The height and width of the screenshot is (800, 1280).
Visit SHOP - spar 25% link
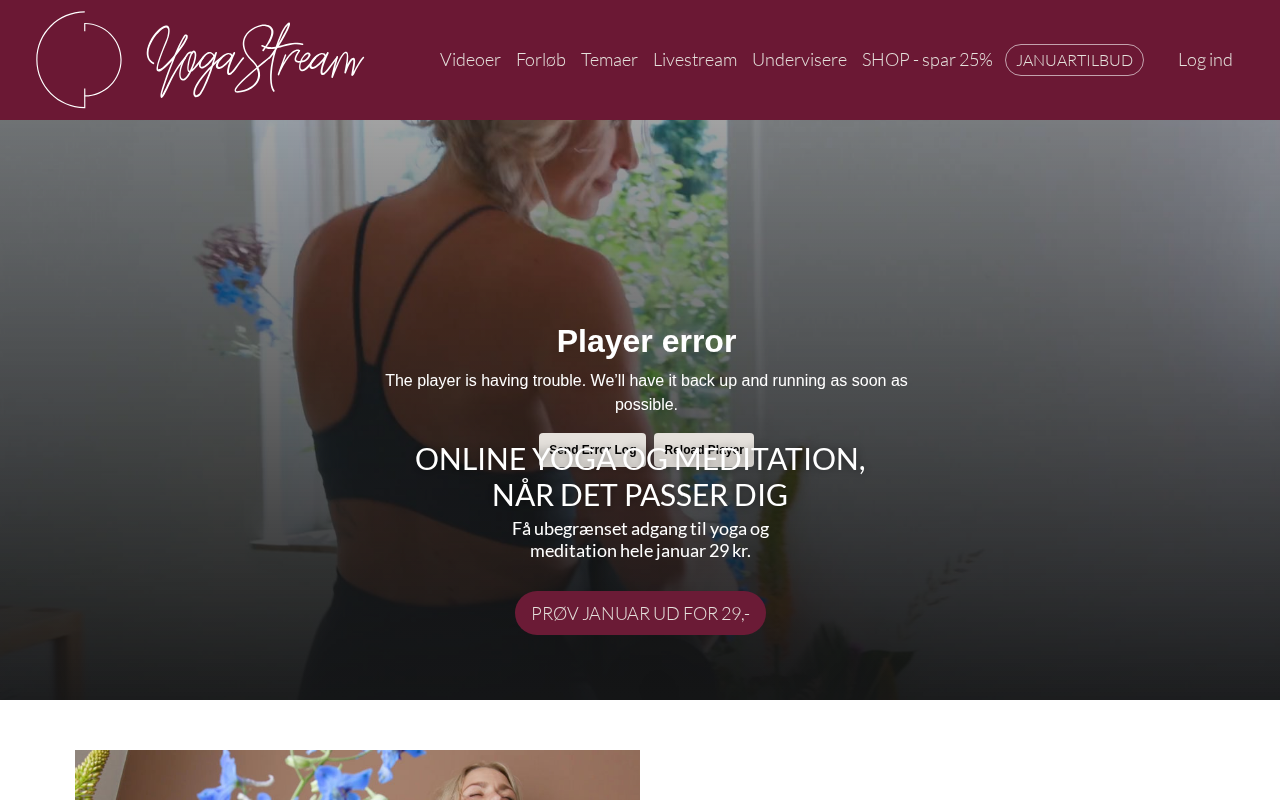[x=927, y=60]
